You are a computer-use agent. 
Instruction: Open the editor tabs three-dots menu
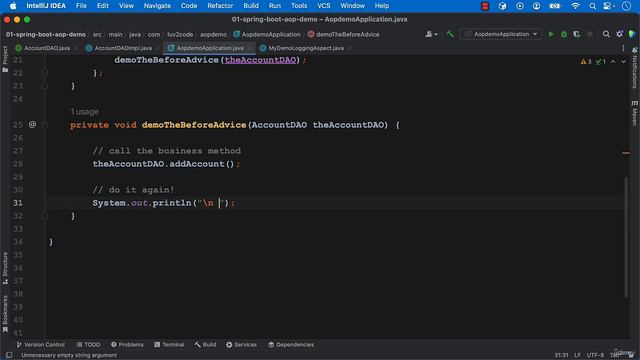coord(623,48)
